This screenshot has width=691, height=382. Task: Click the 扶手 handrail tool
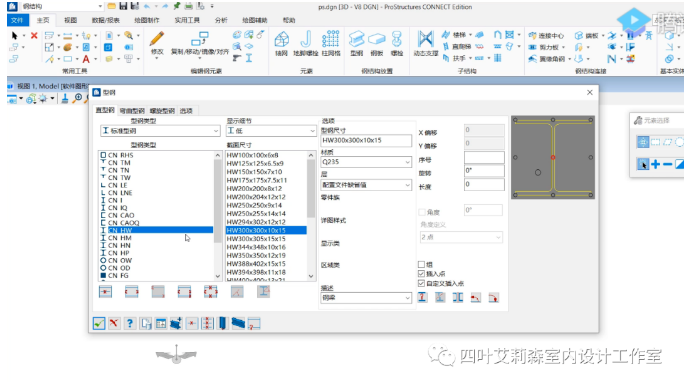(x=453, y=58)
